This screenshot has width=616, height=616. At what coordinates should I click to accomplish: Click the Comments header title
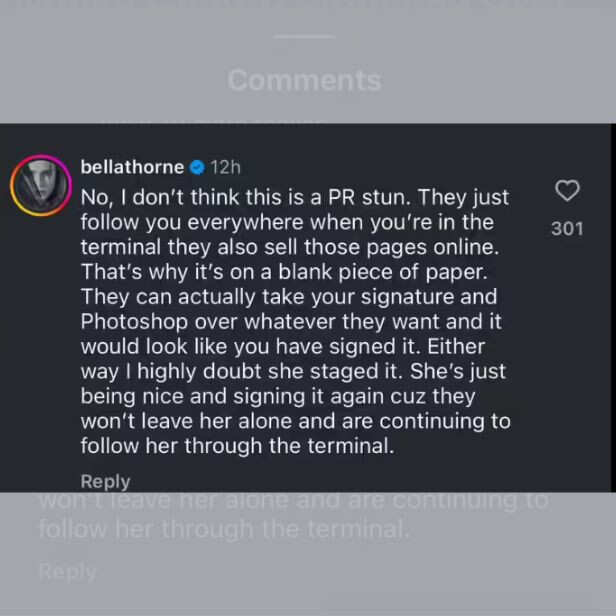click(304, 80)
